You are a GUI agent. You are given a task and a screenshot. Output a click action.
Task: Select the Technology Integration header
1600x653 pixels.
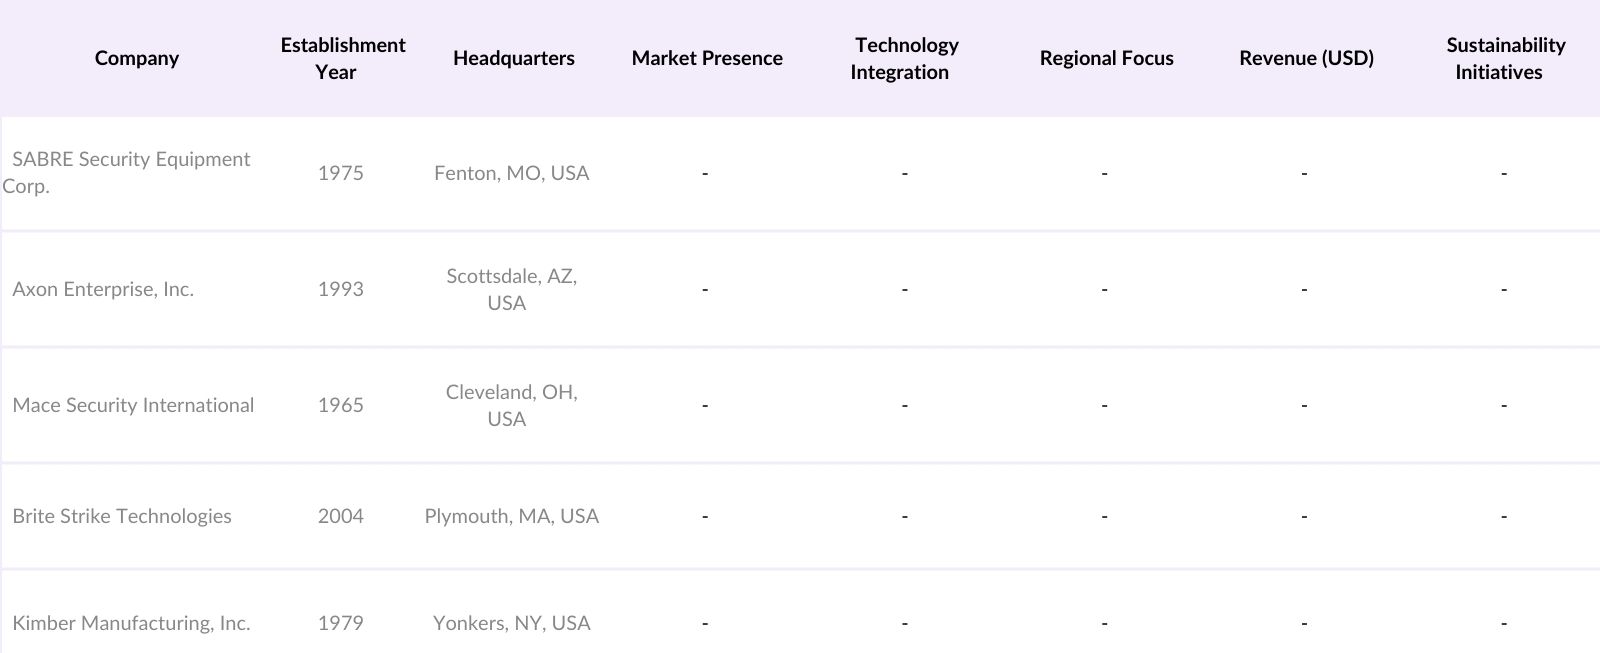(x=904, y=58)
